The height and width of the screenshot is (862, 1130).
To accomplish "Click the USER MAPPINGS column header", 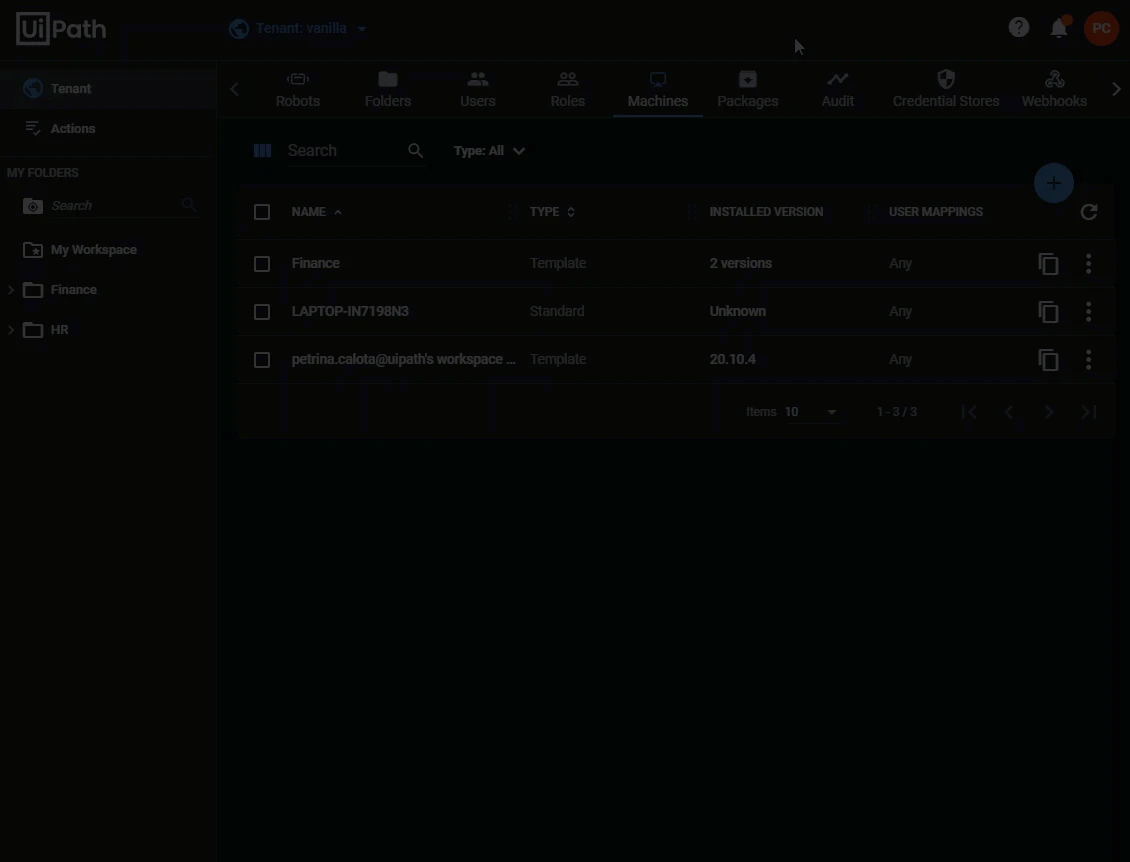I will [x=935, y=212].
